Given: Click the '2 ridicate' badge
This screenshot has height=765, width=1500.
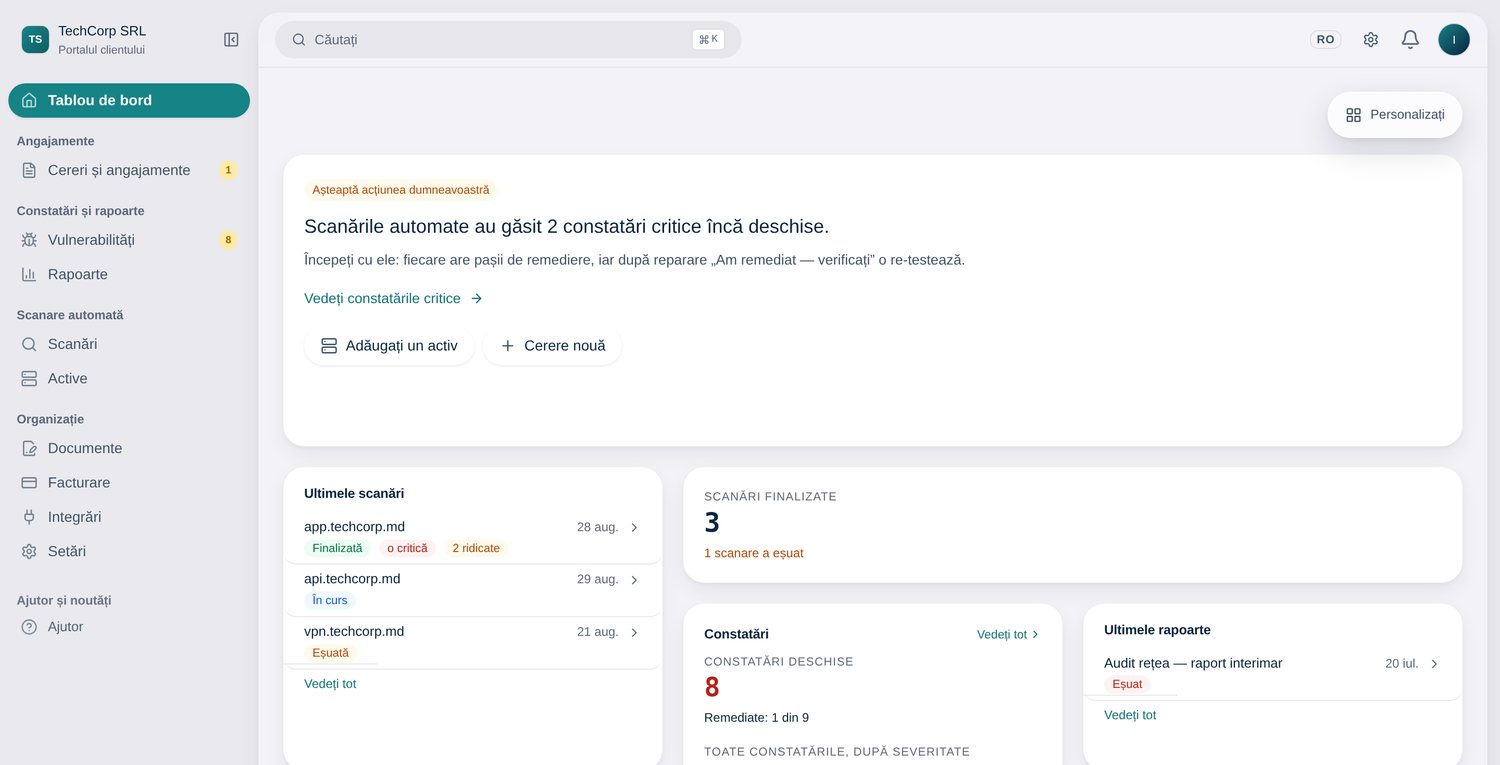Looking at the screenshot, I should click(476, 548).
